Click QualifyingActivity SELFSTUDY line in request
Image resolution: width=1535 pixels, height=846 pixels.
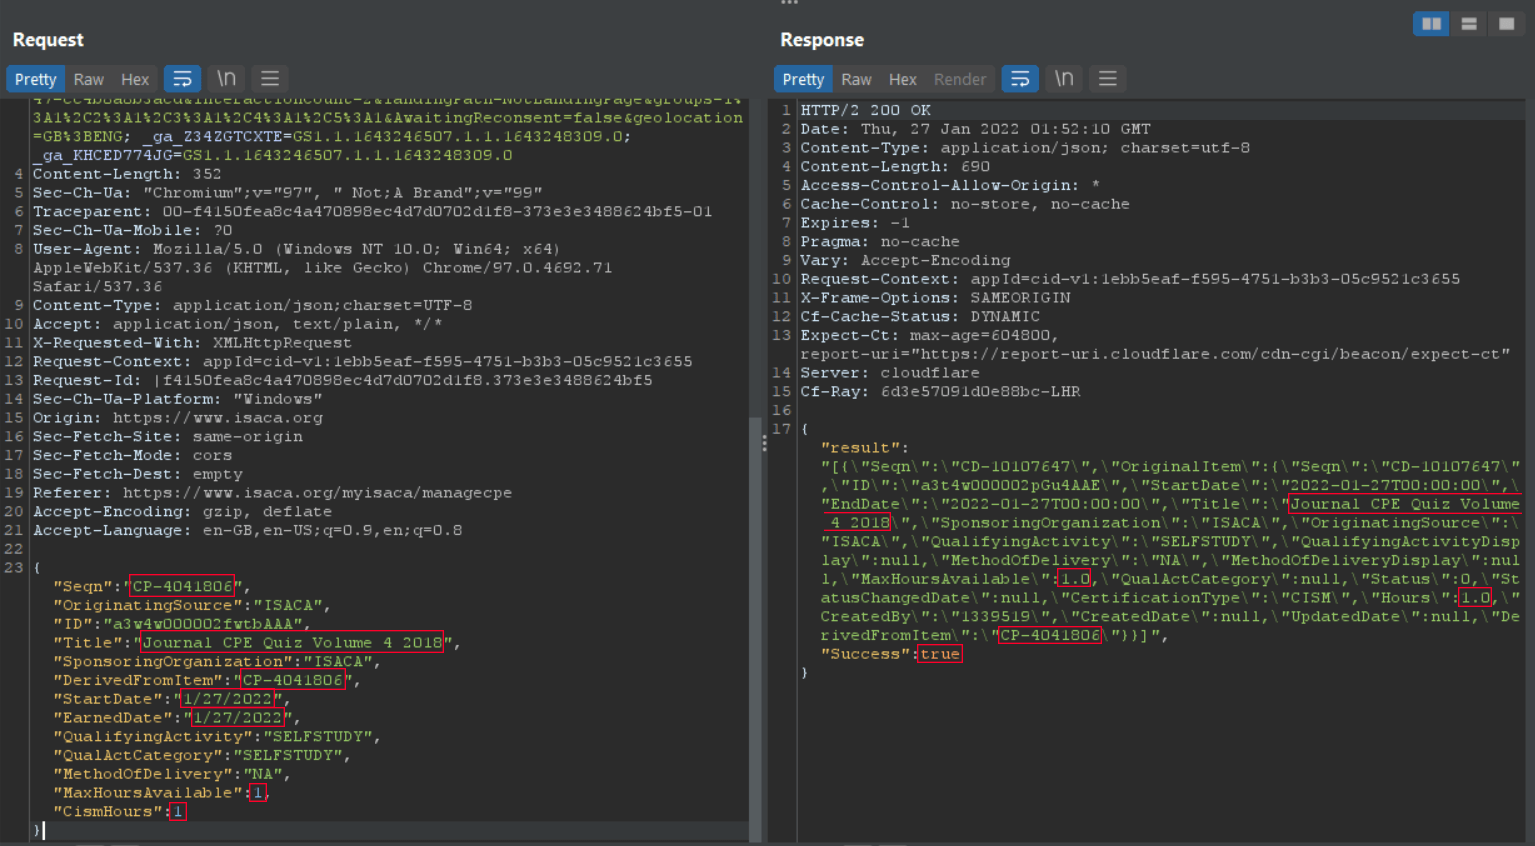[x=217, y=737]
